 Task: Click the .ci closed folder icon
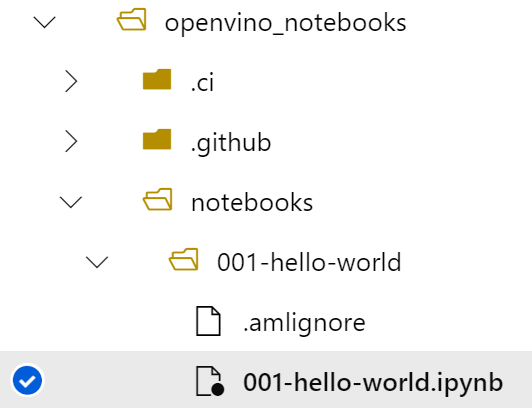pos(157,79)
